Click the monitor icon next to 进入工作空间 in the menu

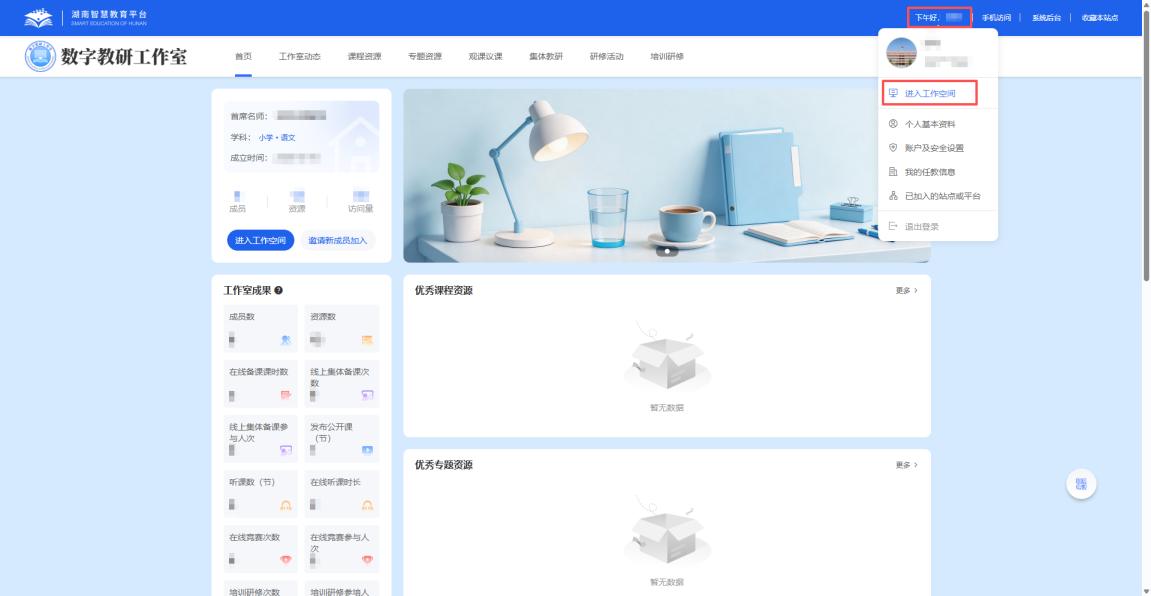(x=893, y=93)
